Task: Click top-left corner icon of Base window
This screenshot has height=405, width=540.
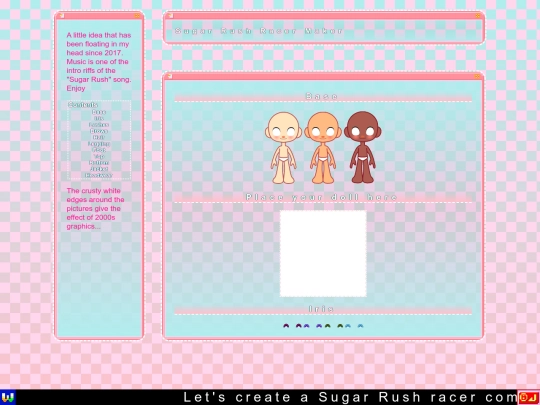Action: [x=169, y=76]
